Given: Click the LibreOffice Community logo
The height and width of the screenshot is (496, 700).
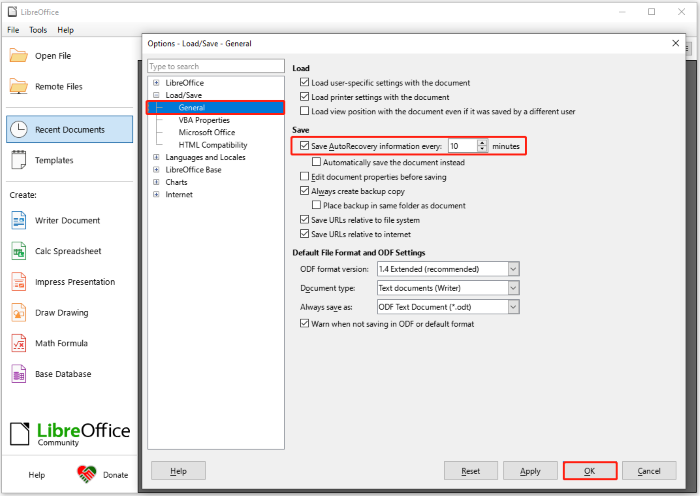Looking at the screenshot, I should (70, 434).
